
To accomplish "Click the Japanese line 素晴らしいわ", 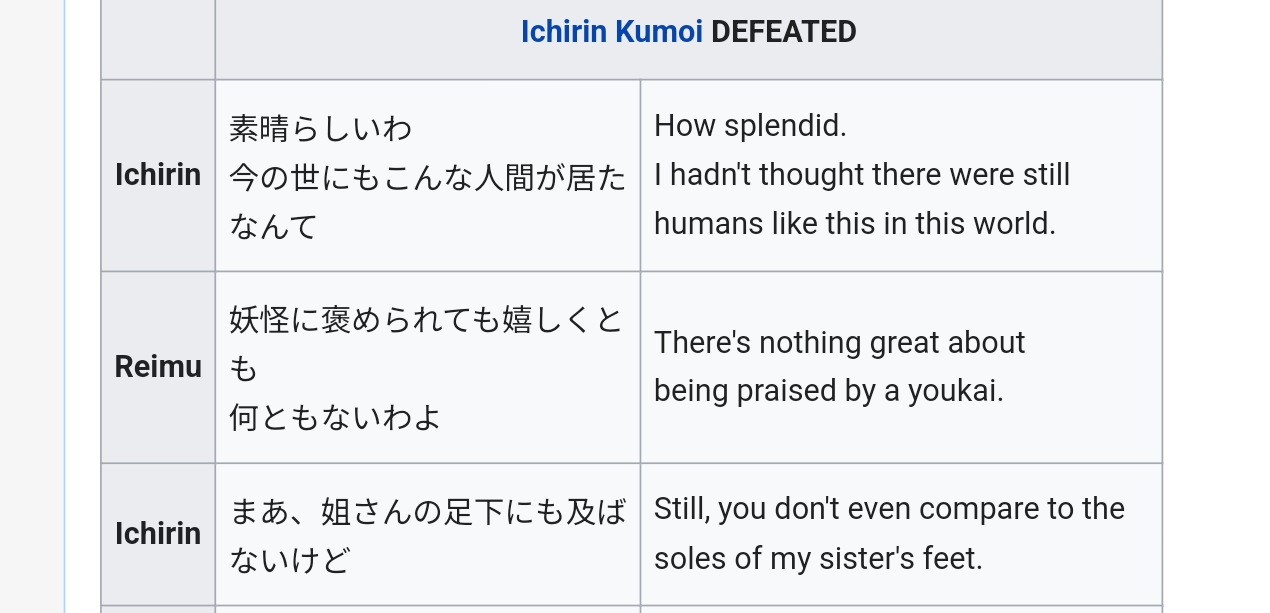I will pyautogui.click(x=320, y=128).
